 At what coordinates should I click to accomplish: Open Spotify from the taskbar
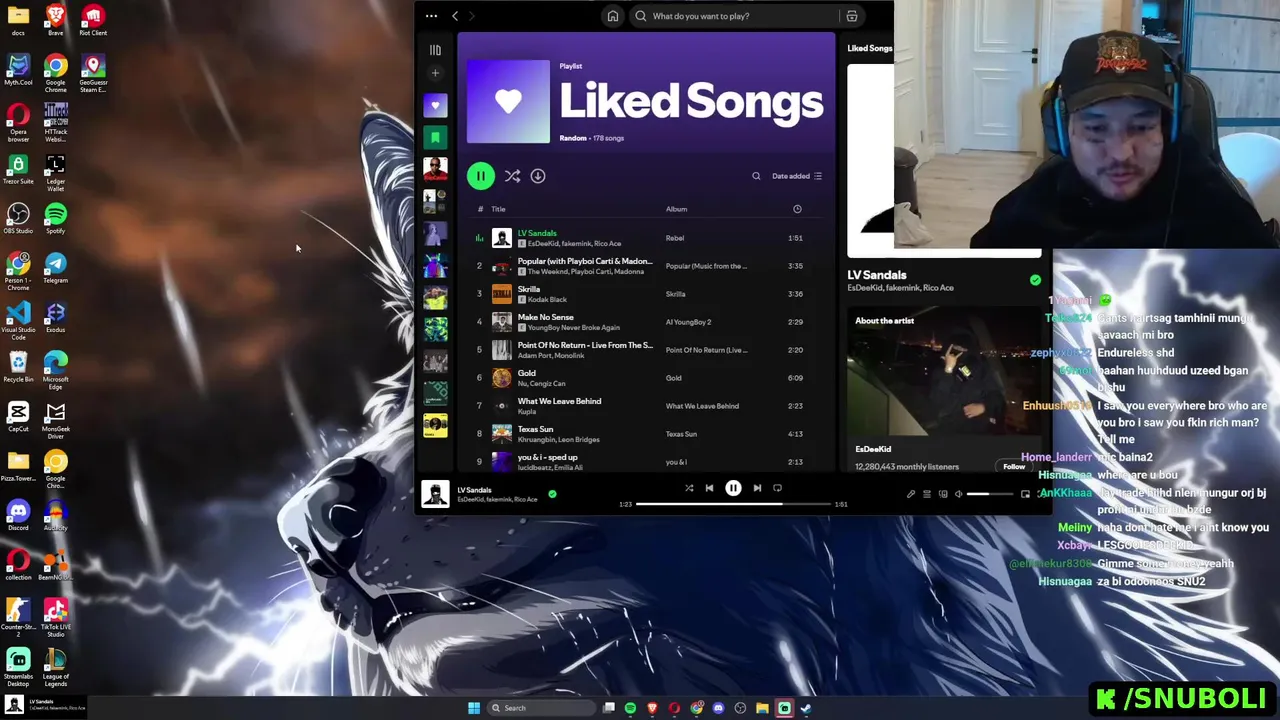pyautogui.click(x=631, y=708)
